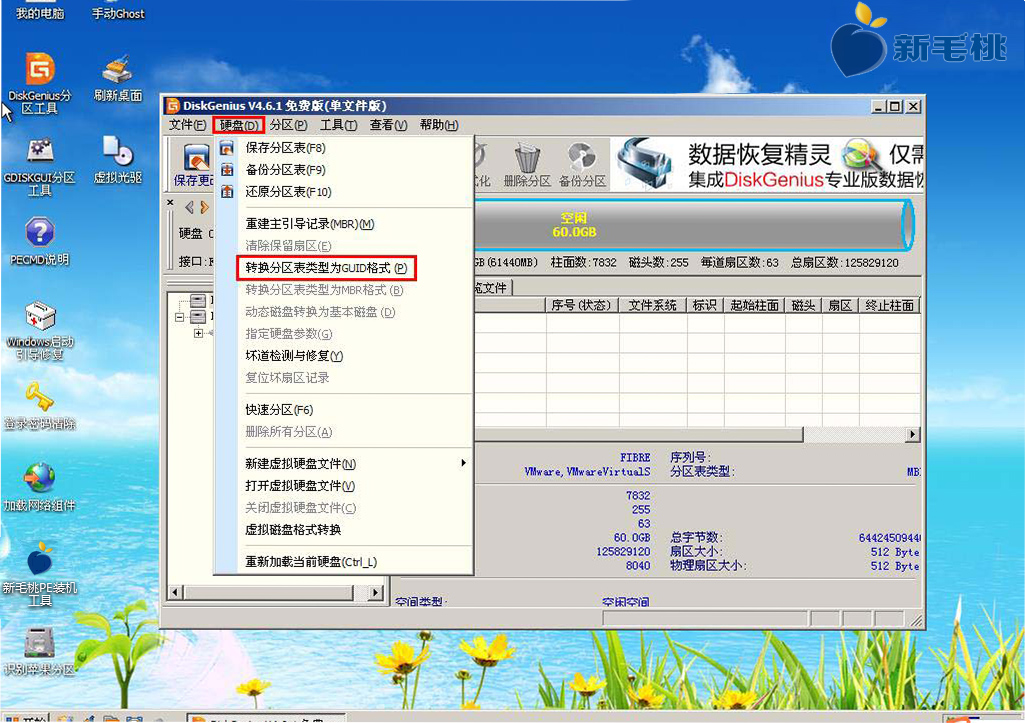Open the 登录密码清除 key icon
The width and height of the screenshot is (1025, 723).
[x=40, y=406]
